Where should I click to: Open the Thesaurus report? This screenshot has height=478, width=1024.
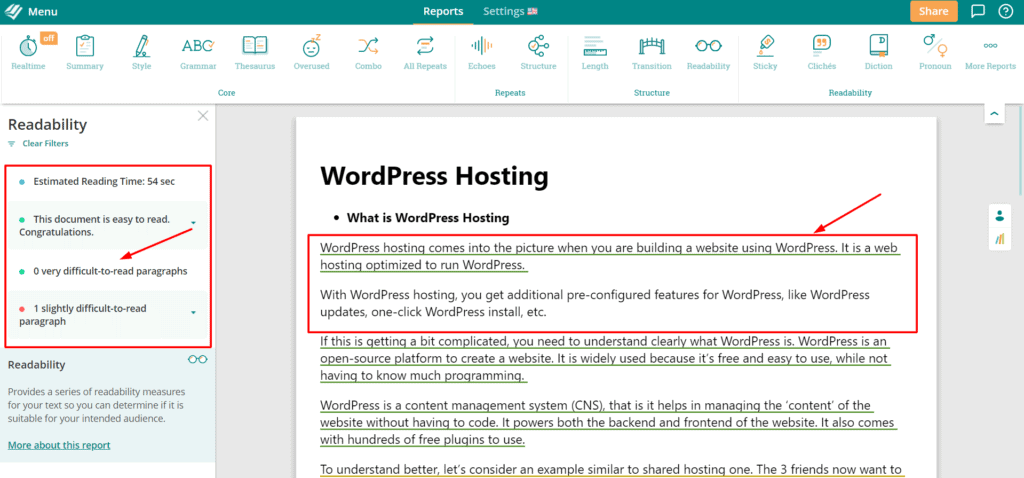pyautogui.click(x=255, y=51)
